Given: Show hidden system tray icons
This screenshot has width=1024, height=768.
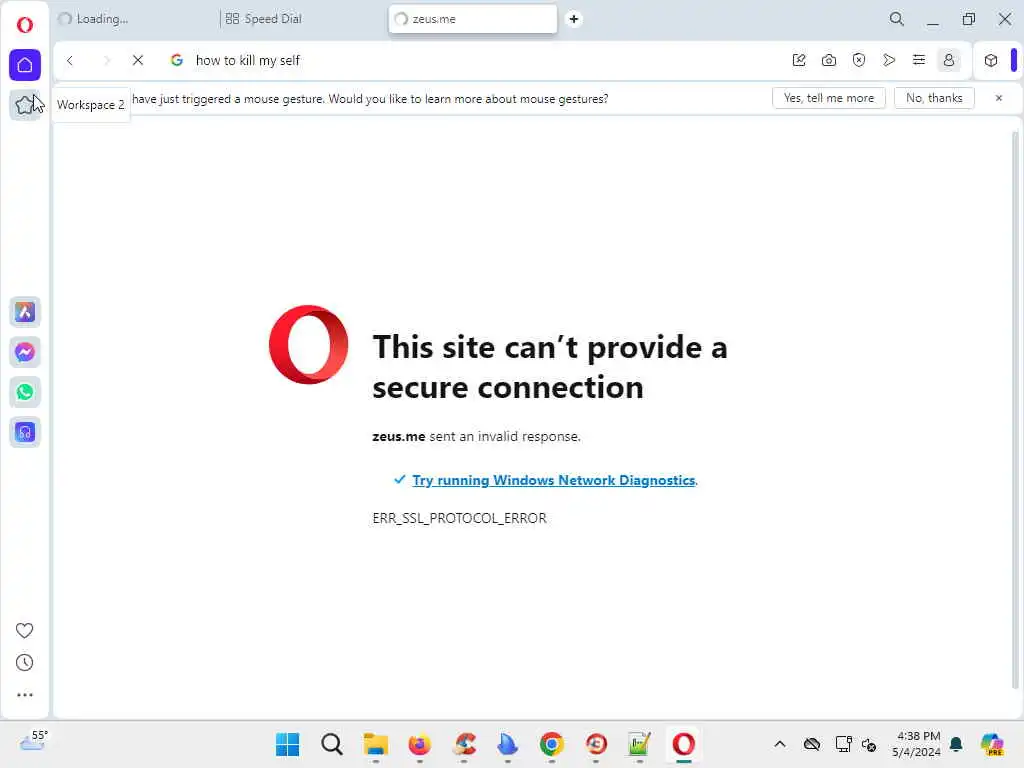Looking at the screenshot, I should (780, 744).
